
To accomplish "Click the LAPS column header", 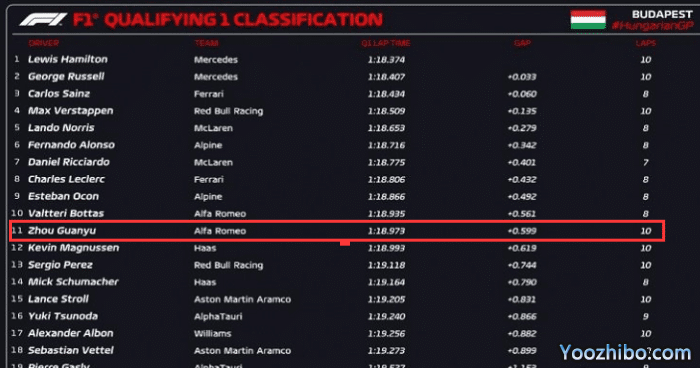I will 646,43.
